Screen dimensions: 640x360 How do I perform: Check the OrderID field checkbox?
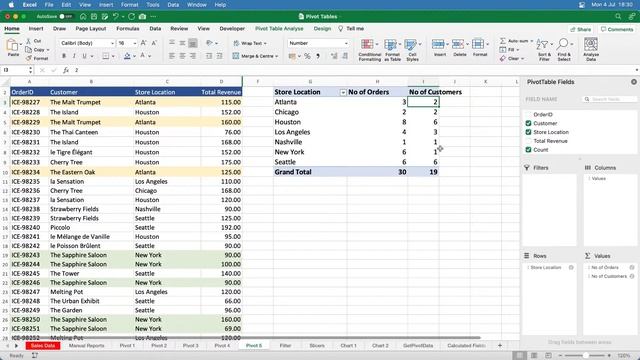click(x=528, y=114)
